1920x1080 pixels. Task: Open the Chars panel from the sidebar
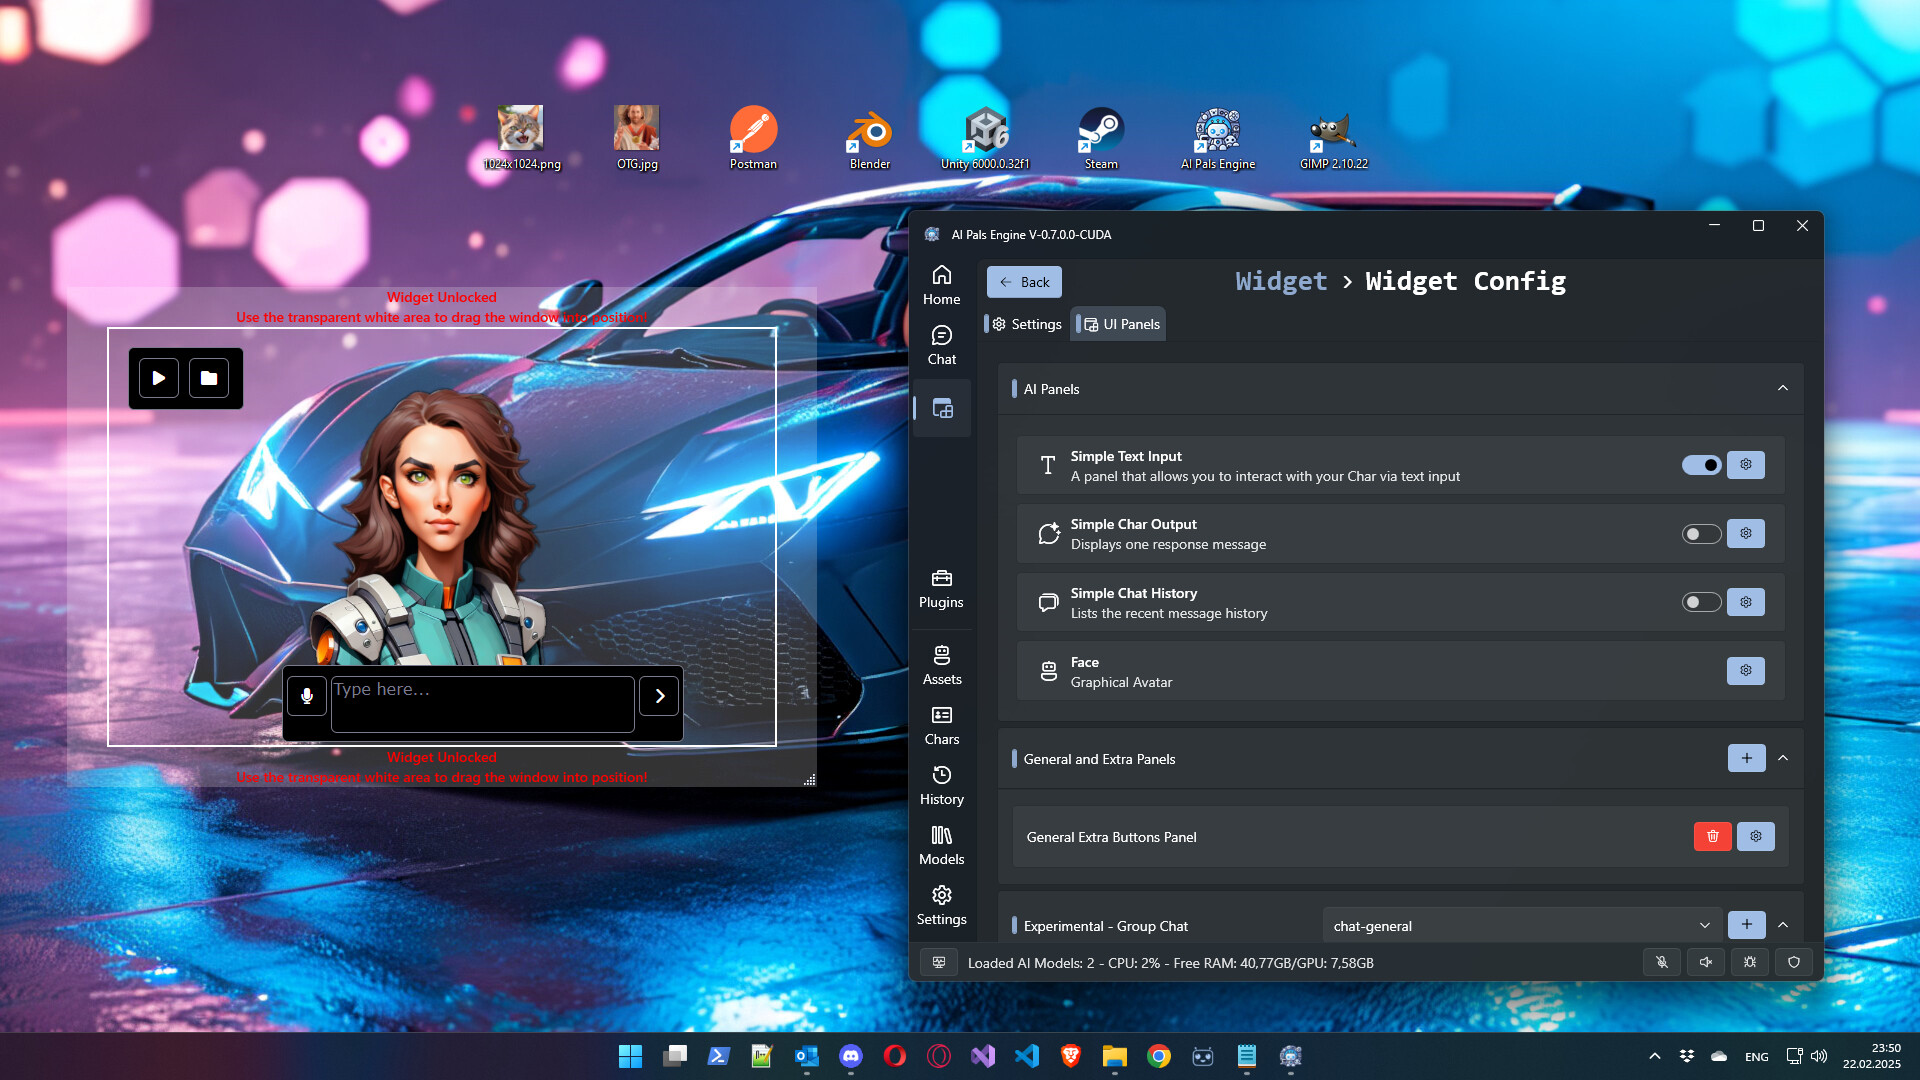point(941,724)
